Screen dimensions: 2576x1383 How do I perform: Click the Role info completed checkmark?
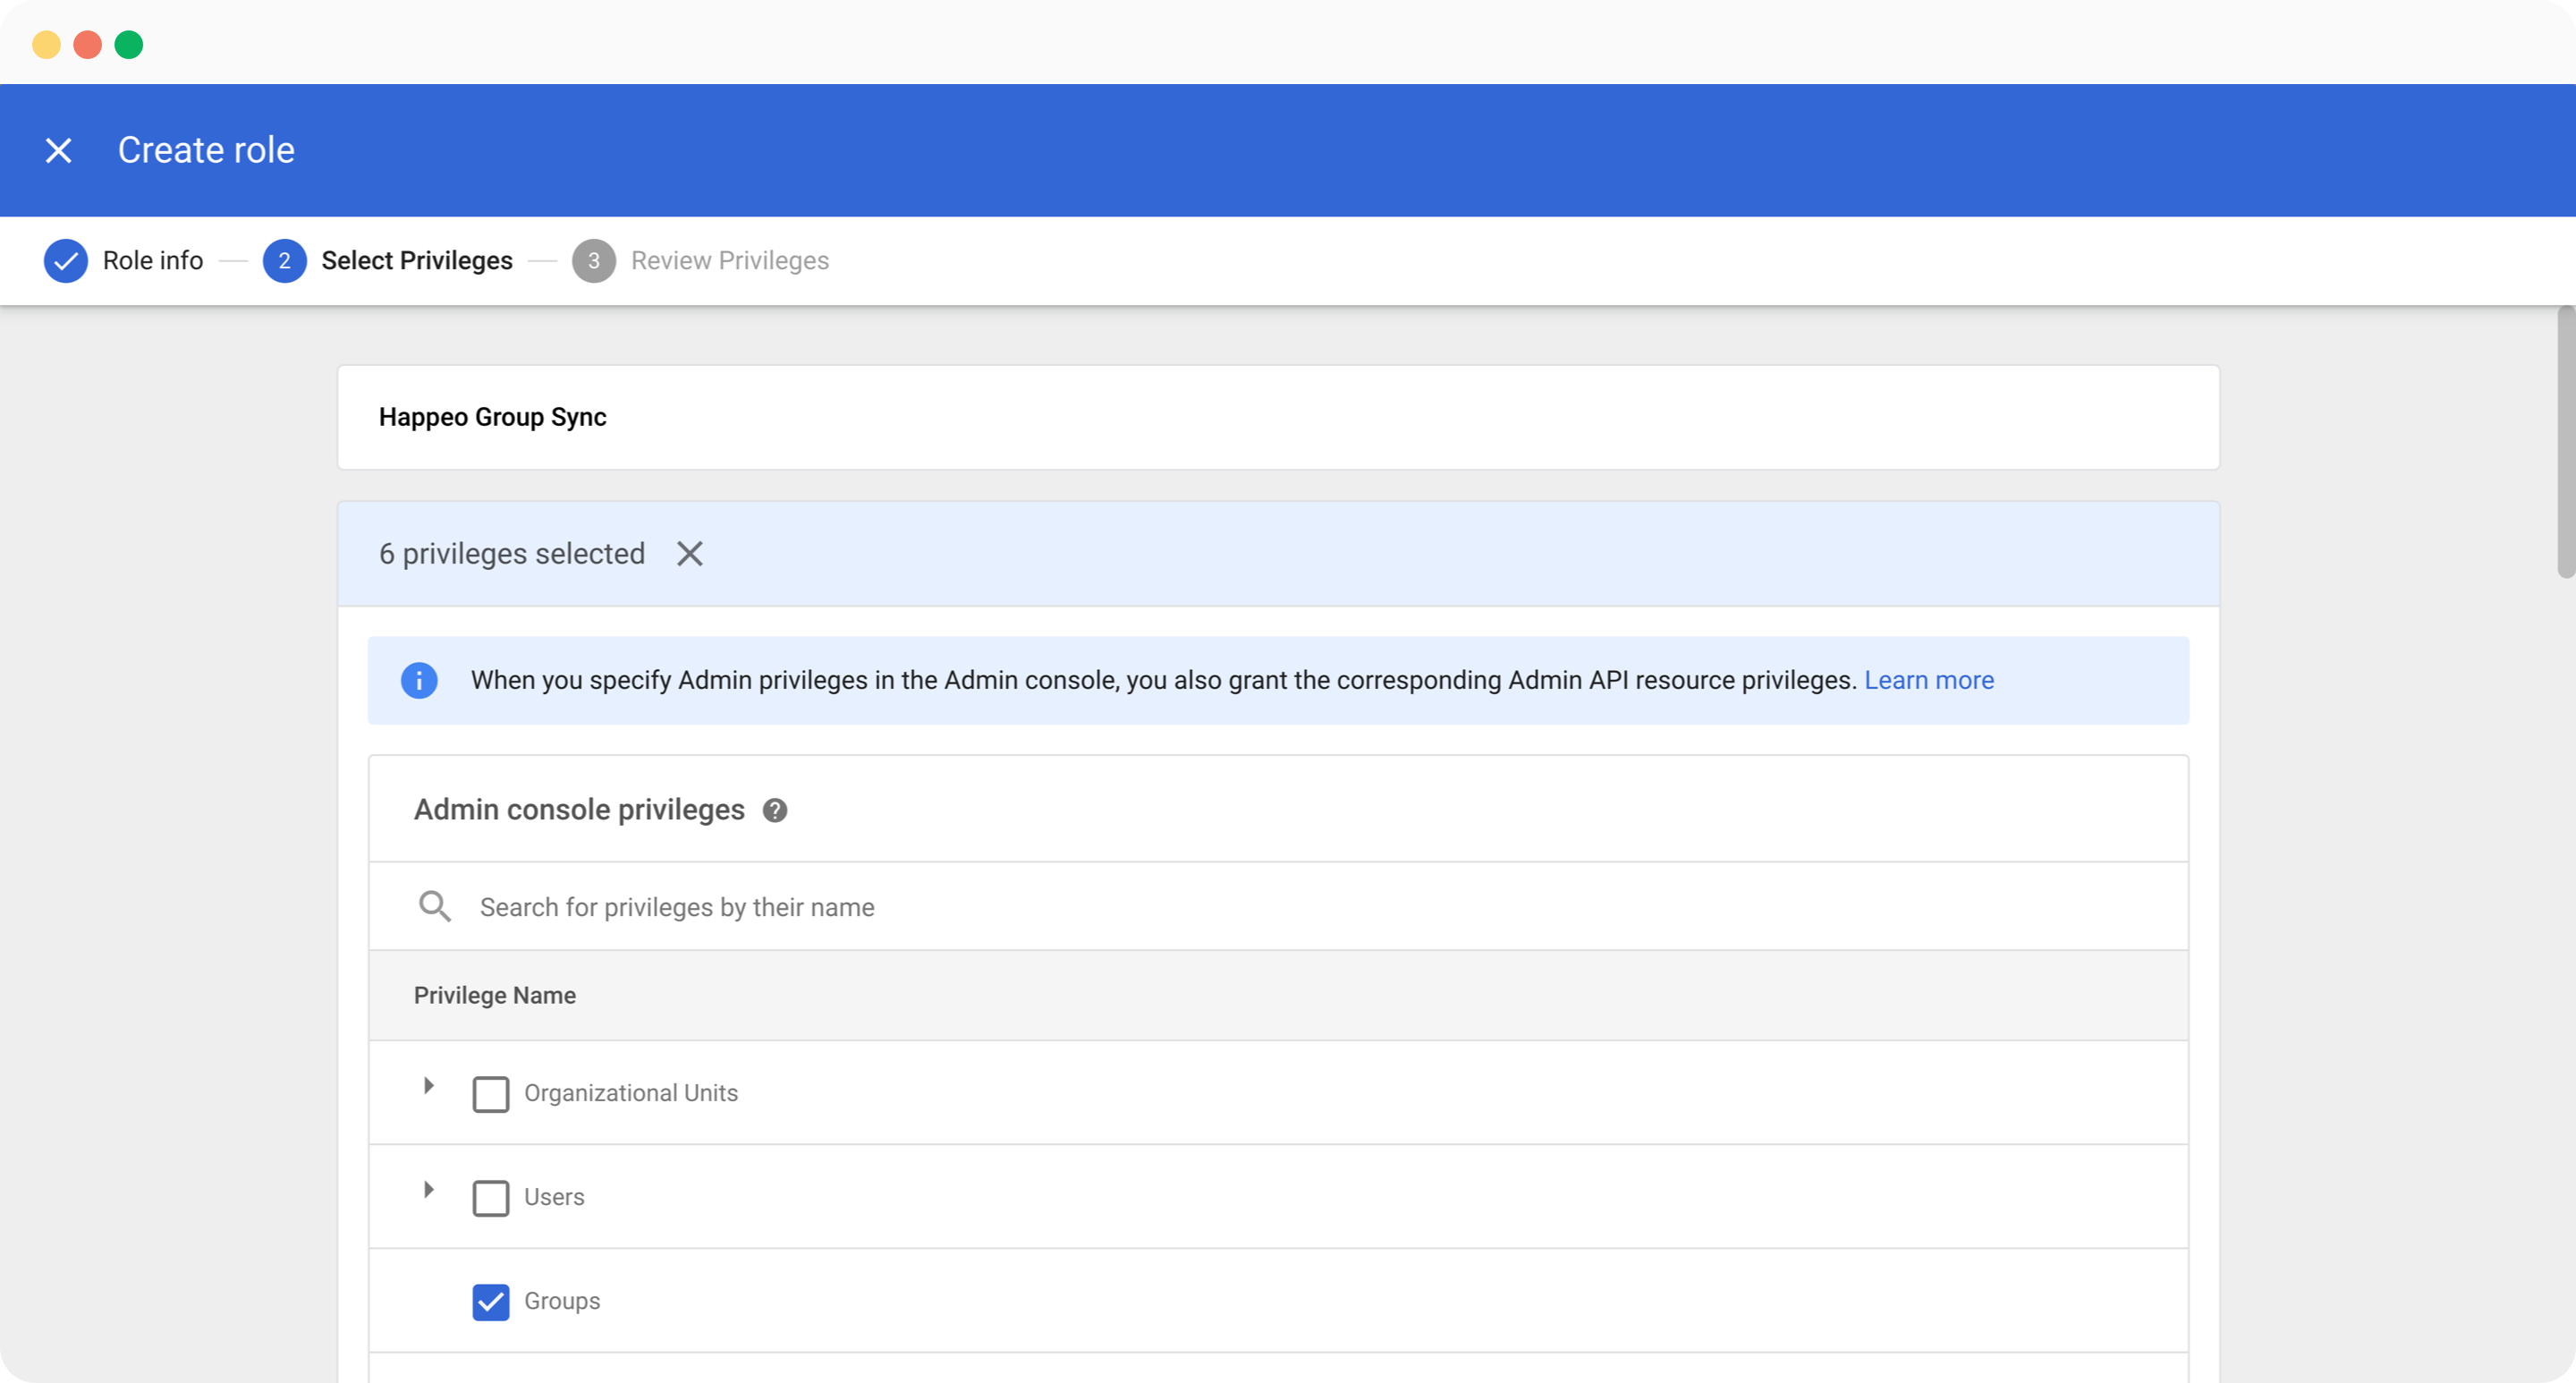(65, 261)
